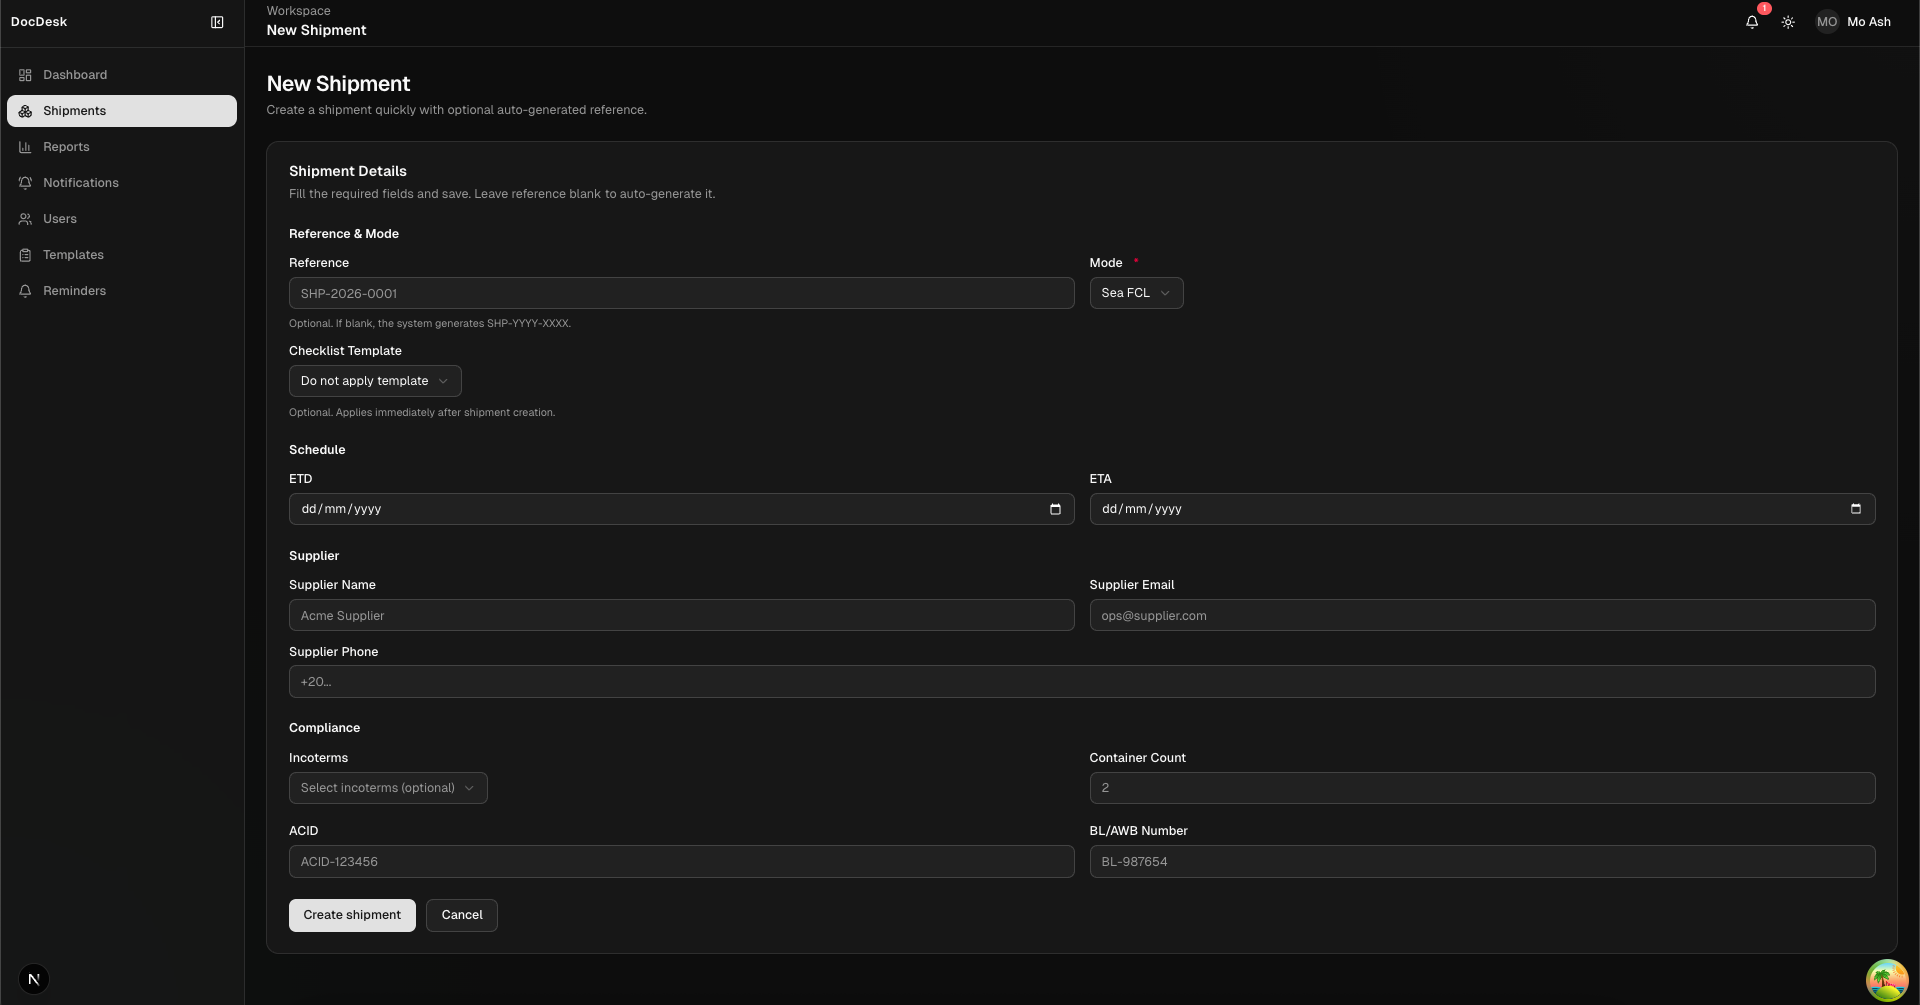The width and height of the screenshot is (1920, 1005).
Task: Click Create shipment button
Action: (x=352, y=915)
